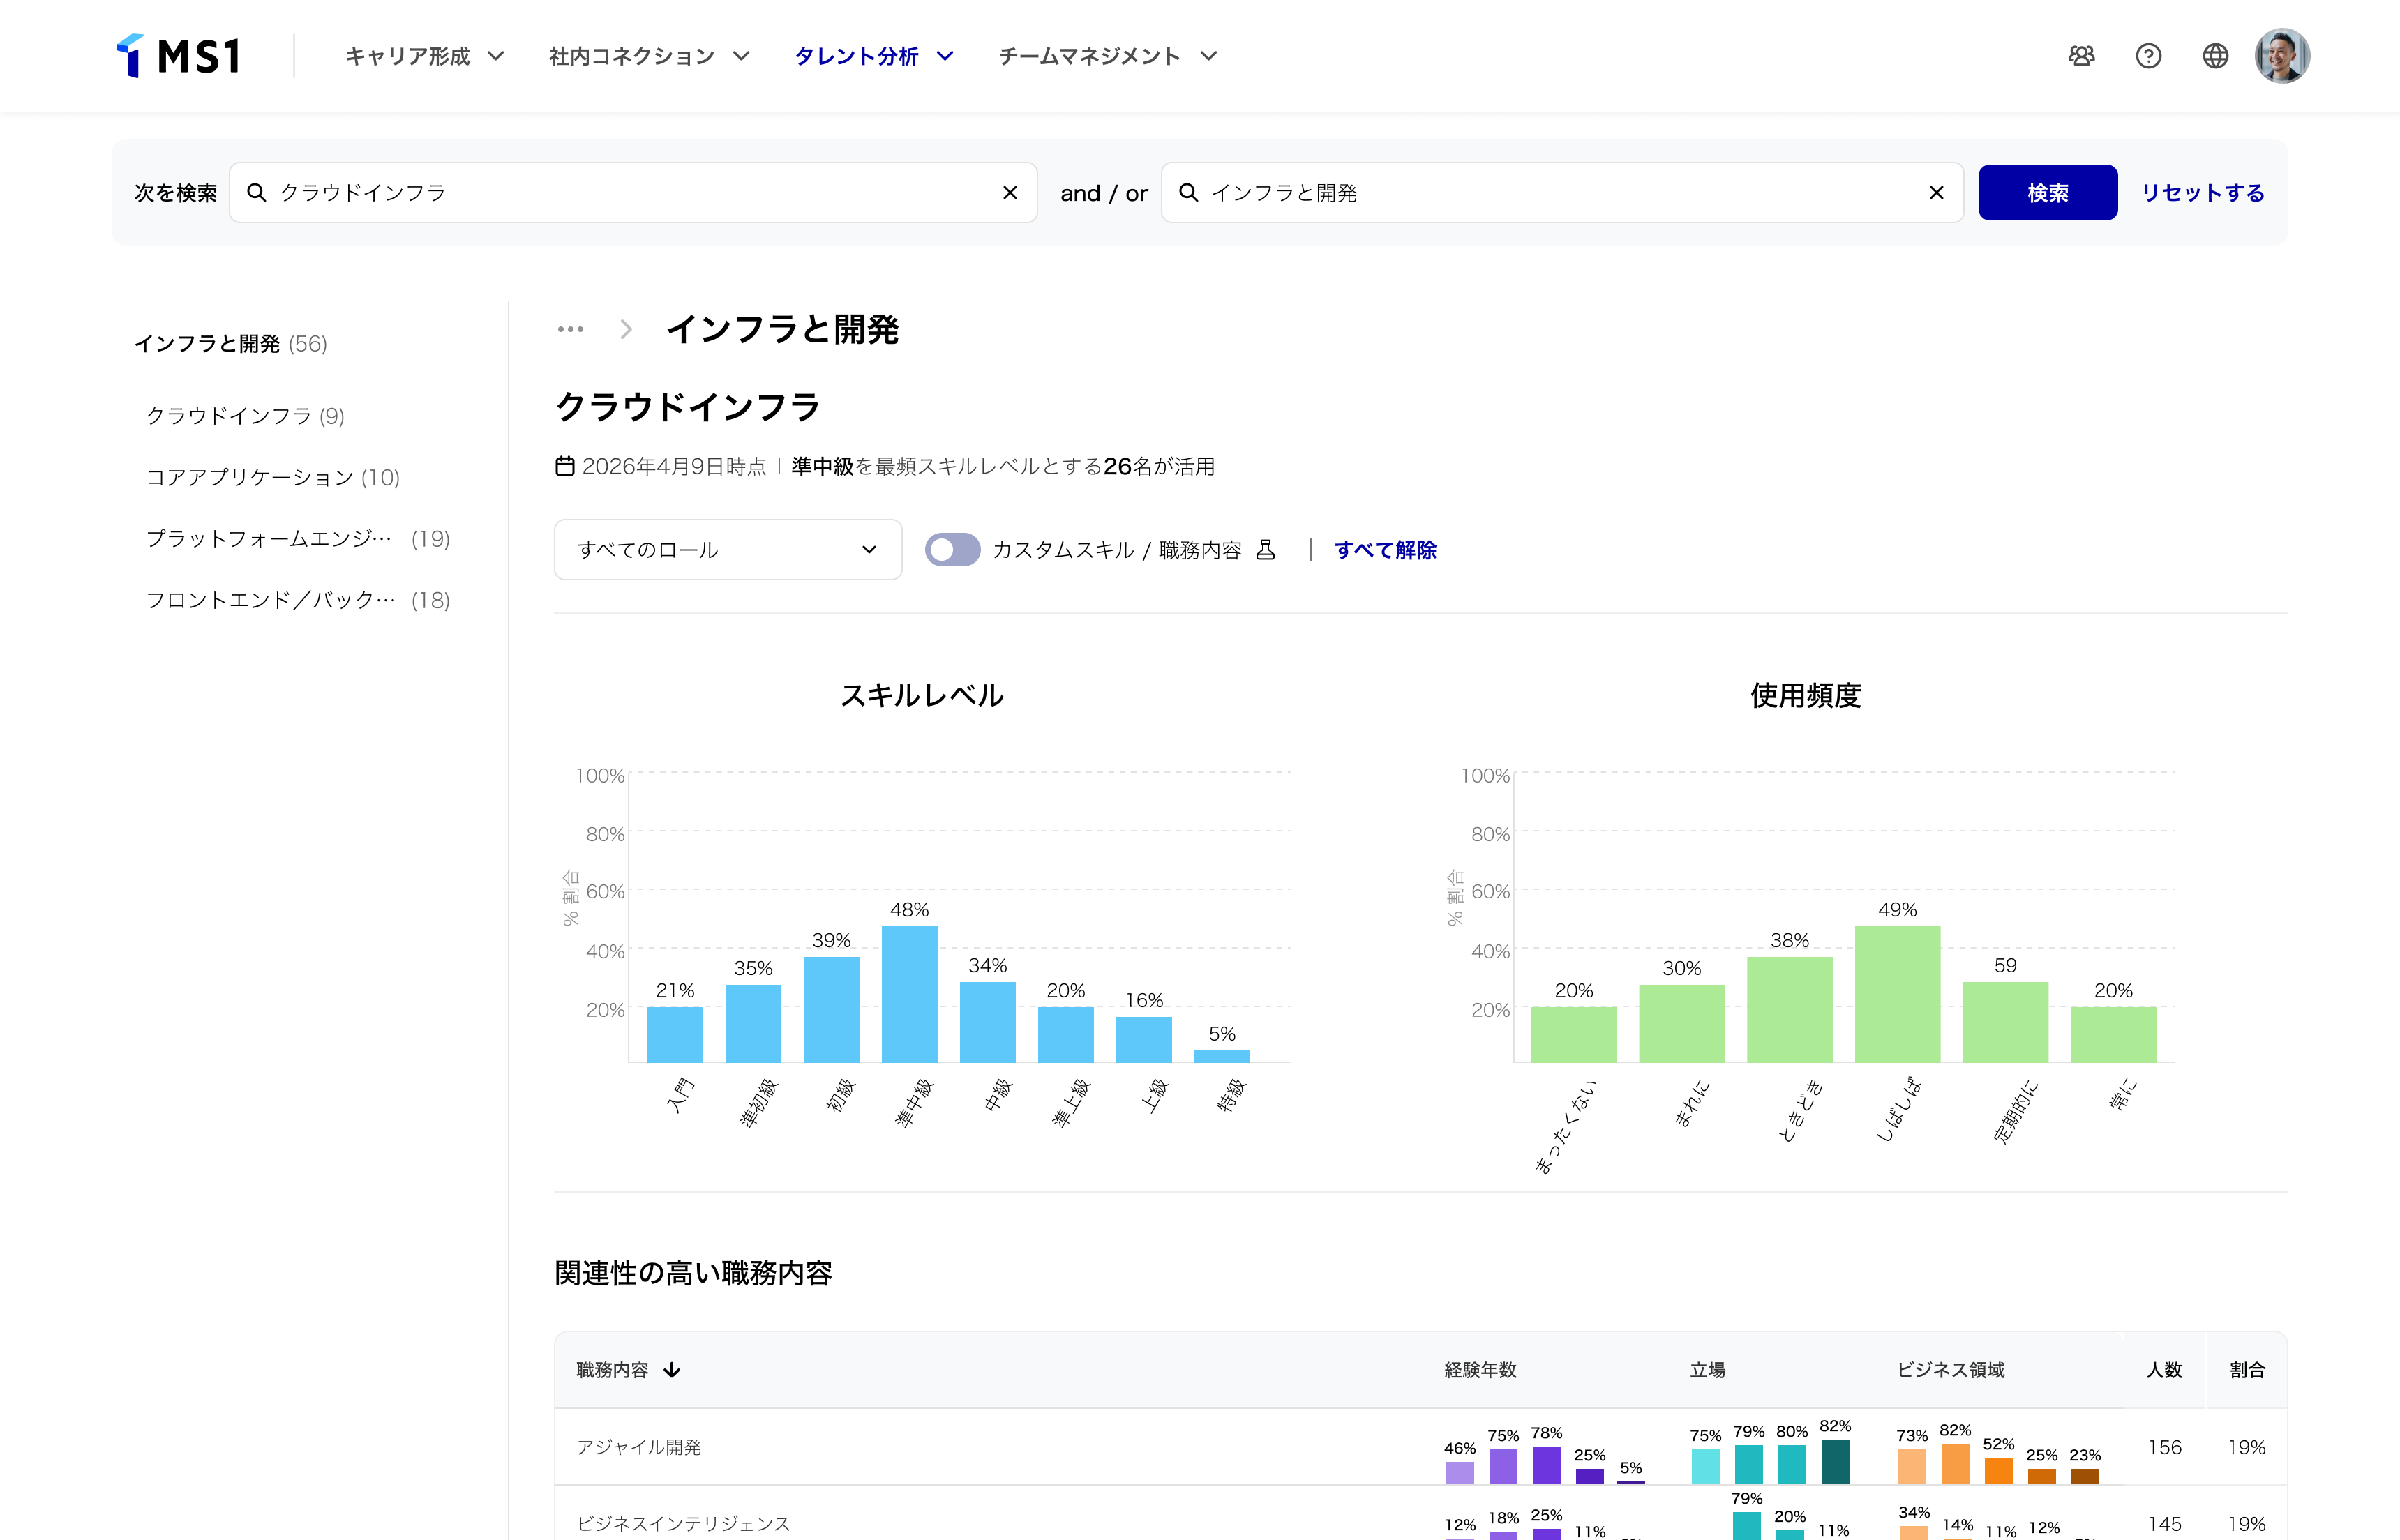
Task: Select フロントエンド／バック… (18) in sidebar
Action: coord(298,601)
